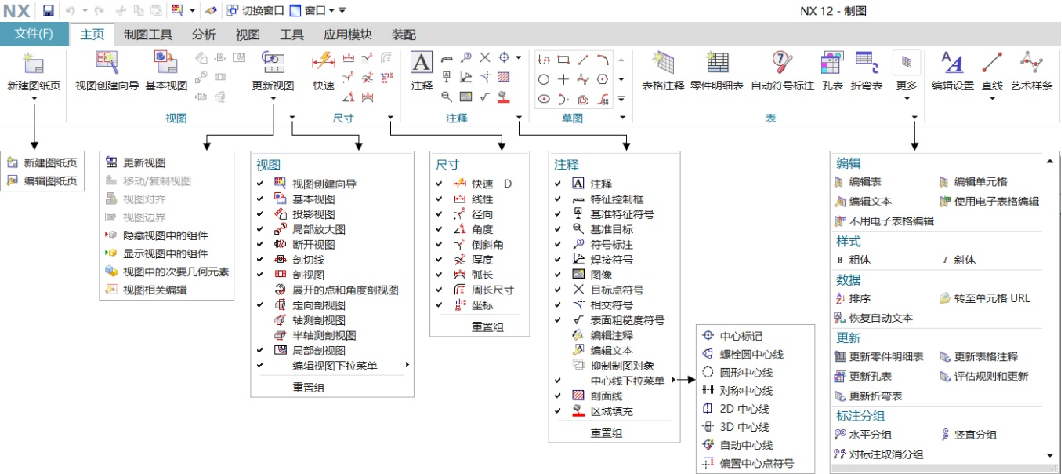Select the 直线 line tool icon
1062x474 pixels.
(992, 63)
